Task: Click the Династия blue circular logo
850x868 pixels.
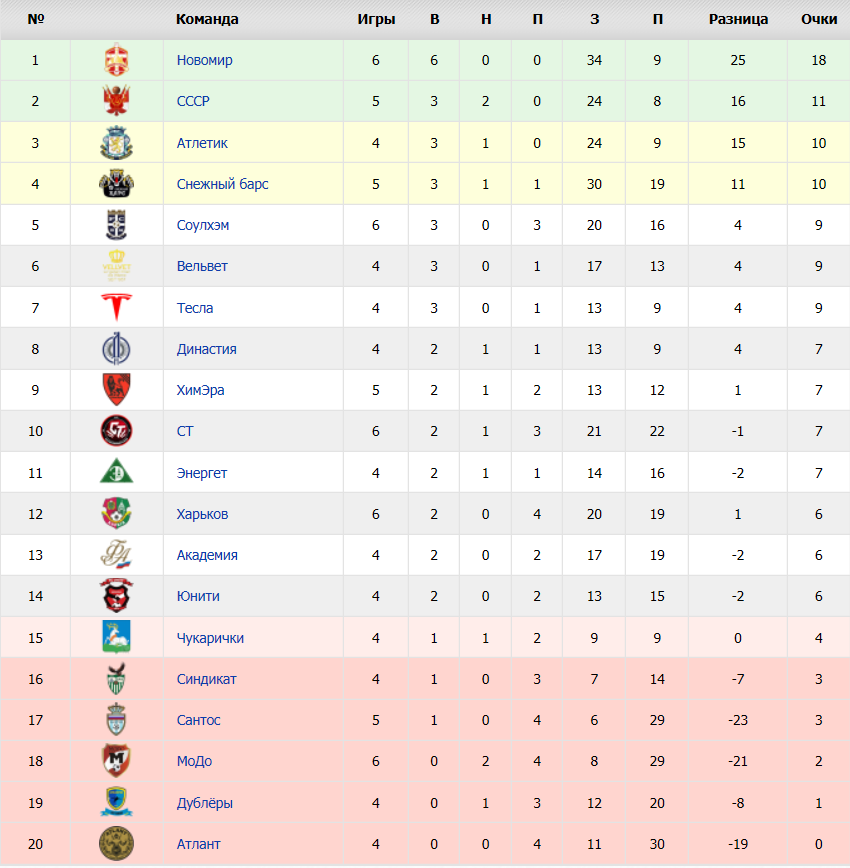Action: [x=116, y=349]
